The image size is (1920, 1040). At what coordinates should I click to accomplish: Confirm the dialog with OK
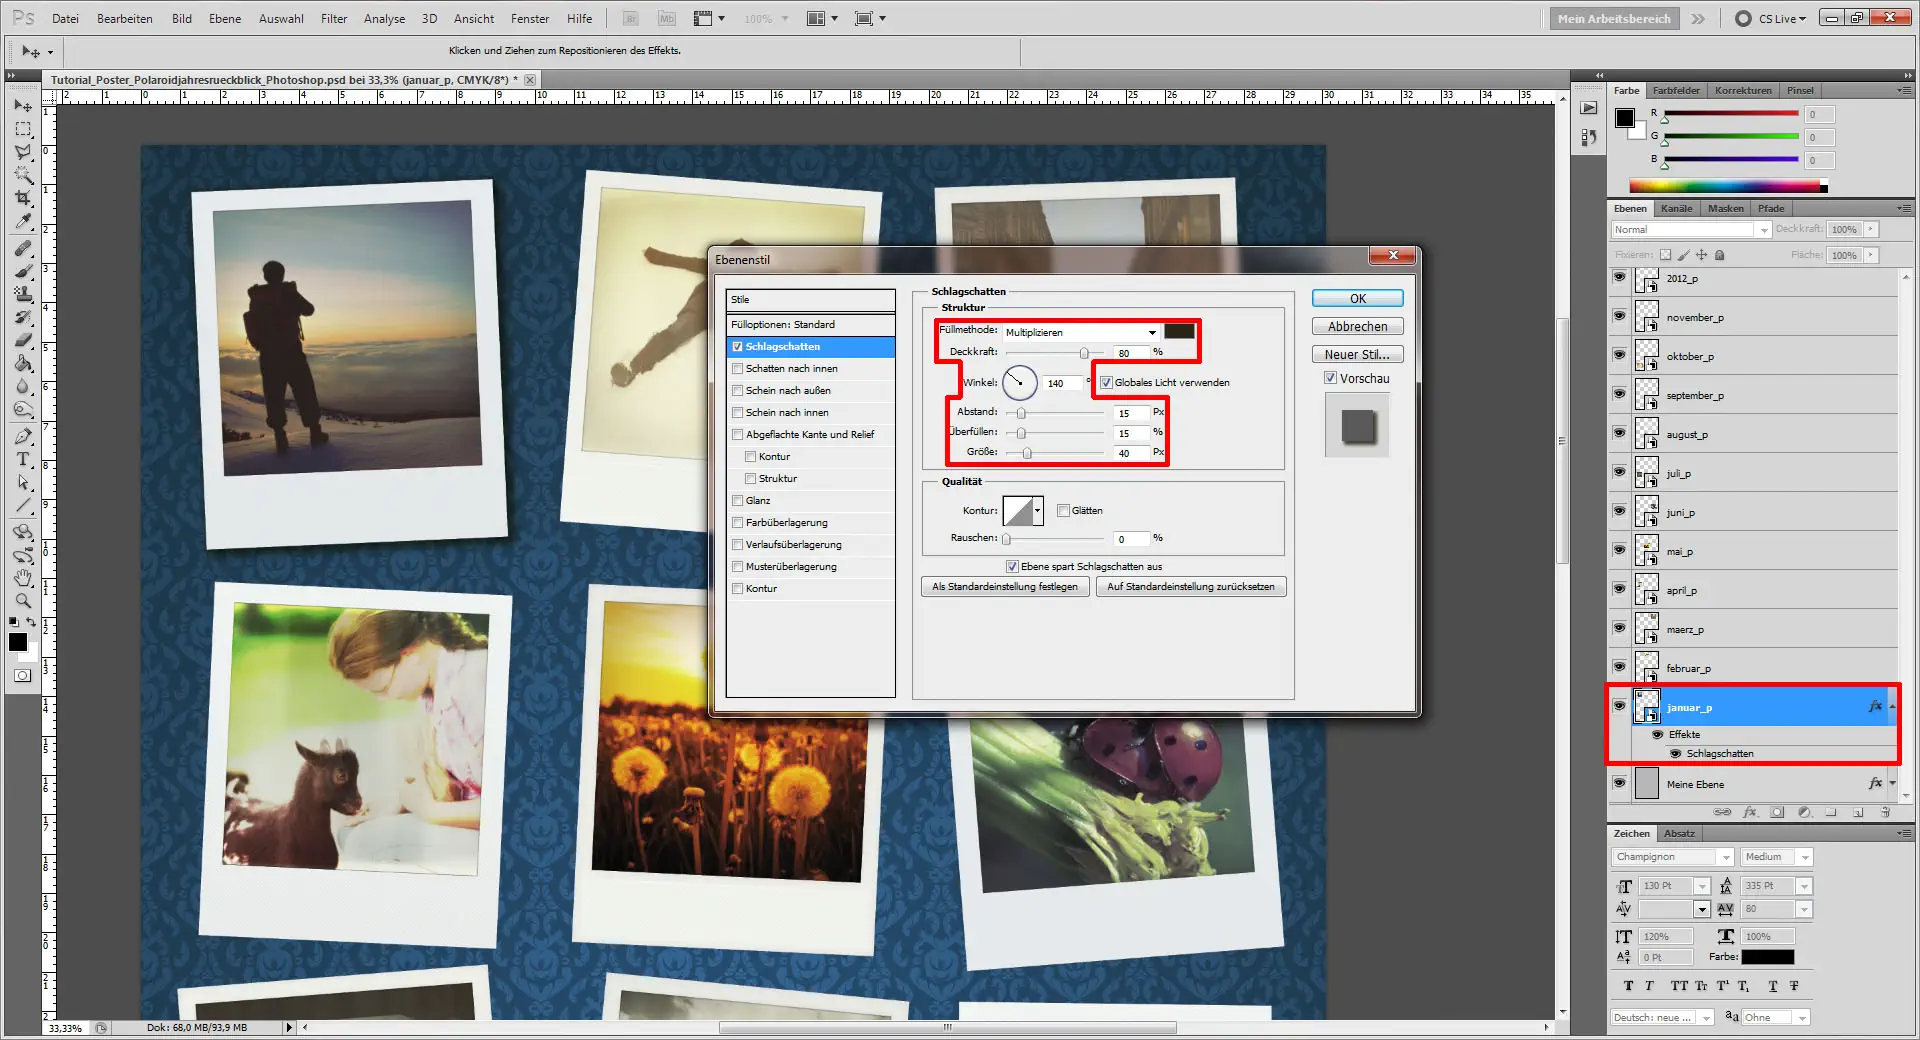pos(1356,298)
